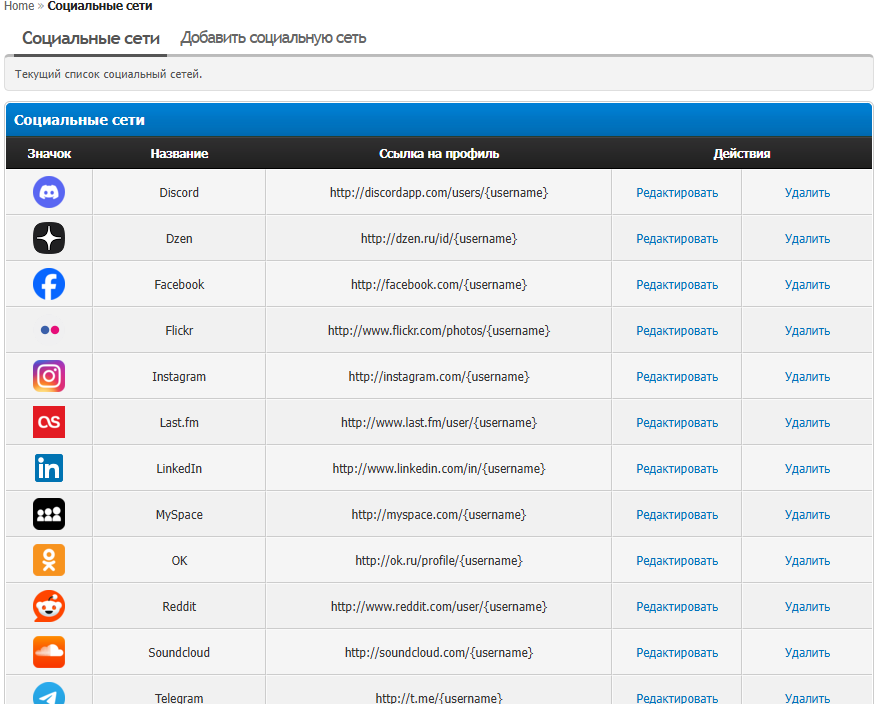The width and height of the screenshot is (876, 704).
Task: Remove the Reddit network with Удалить
Action: click(807, 607)
